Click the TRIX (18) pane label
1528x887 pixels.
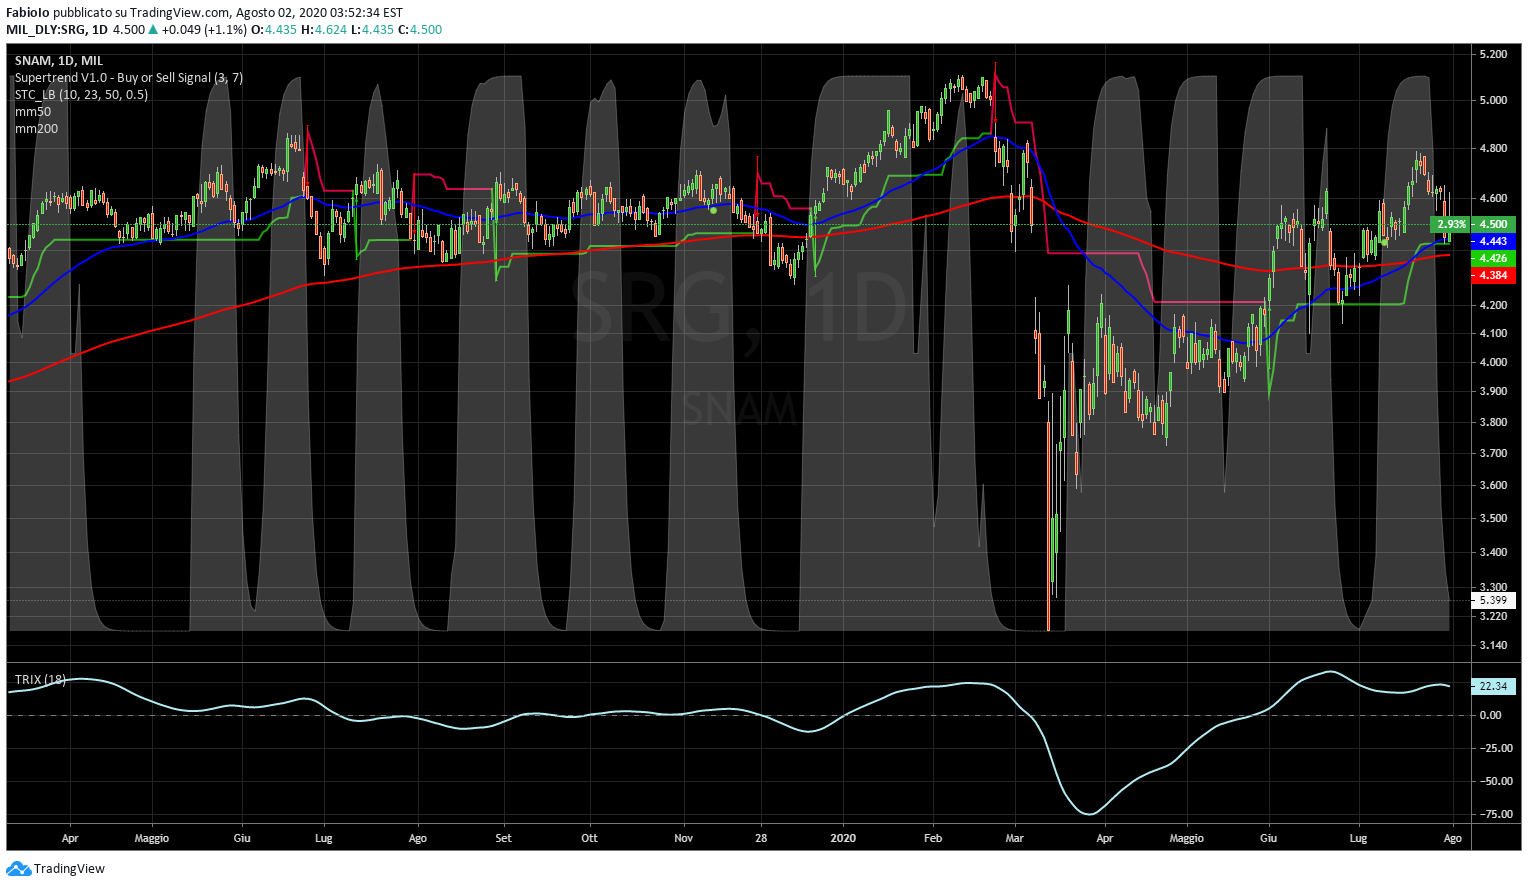[41, 680]
